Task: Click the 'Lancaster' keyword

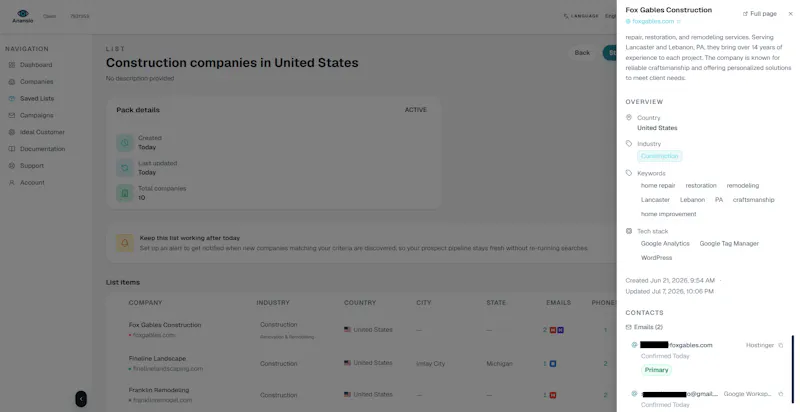Action: [655, 200]
